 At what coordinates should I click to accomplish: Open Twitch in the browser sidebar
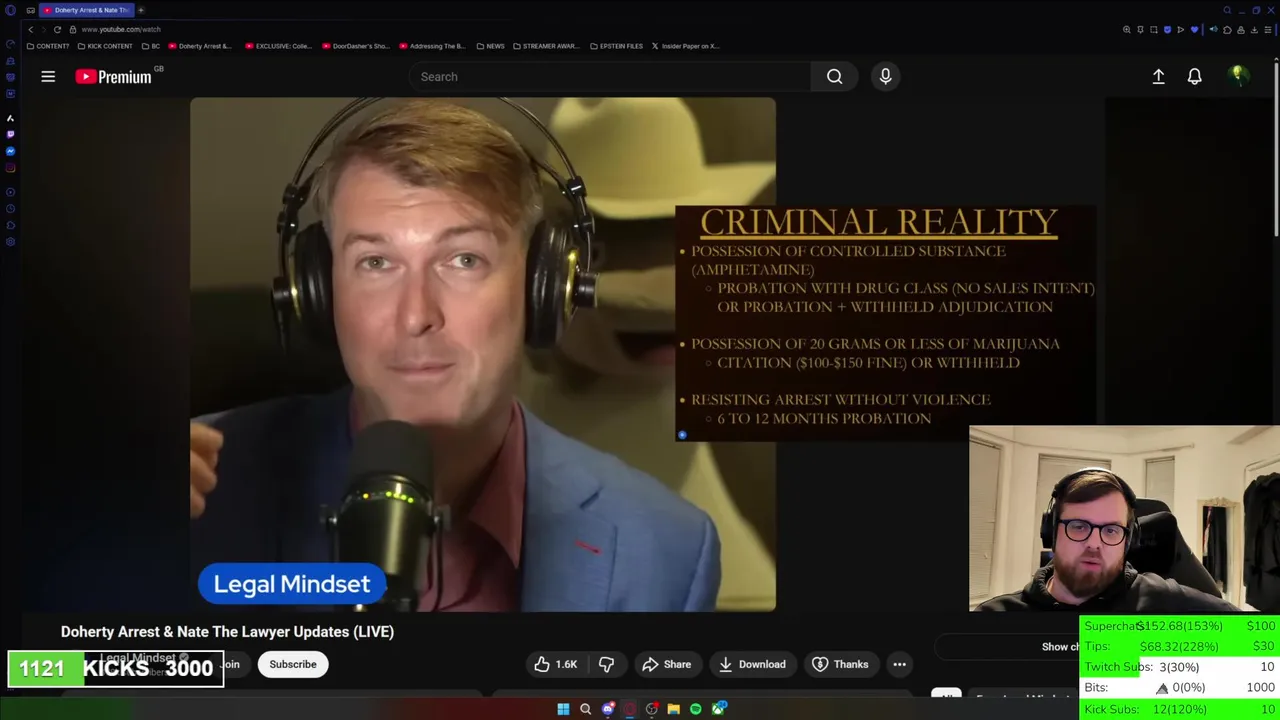click(10, 134)
